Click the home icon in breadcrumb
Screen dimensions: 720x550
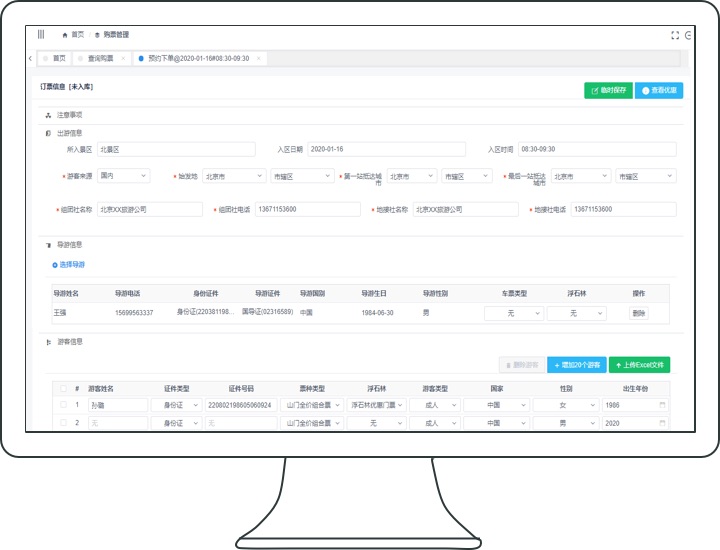pyautogui.click(x=65, y=34)
